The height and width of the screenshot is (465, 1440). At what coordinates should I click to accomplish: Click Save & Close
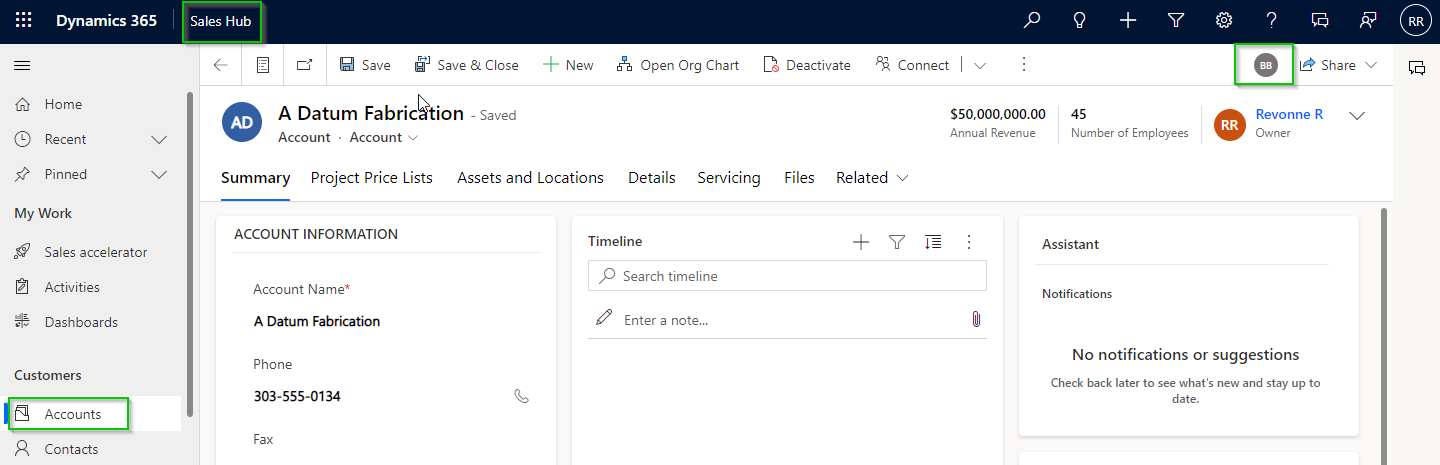[x=467, y=65]
